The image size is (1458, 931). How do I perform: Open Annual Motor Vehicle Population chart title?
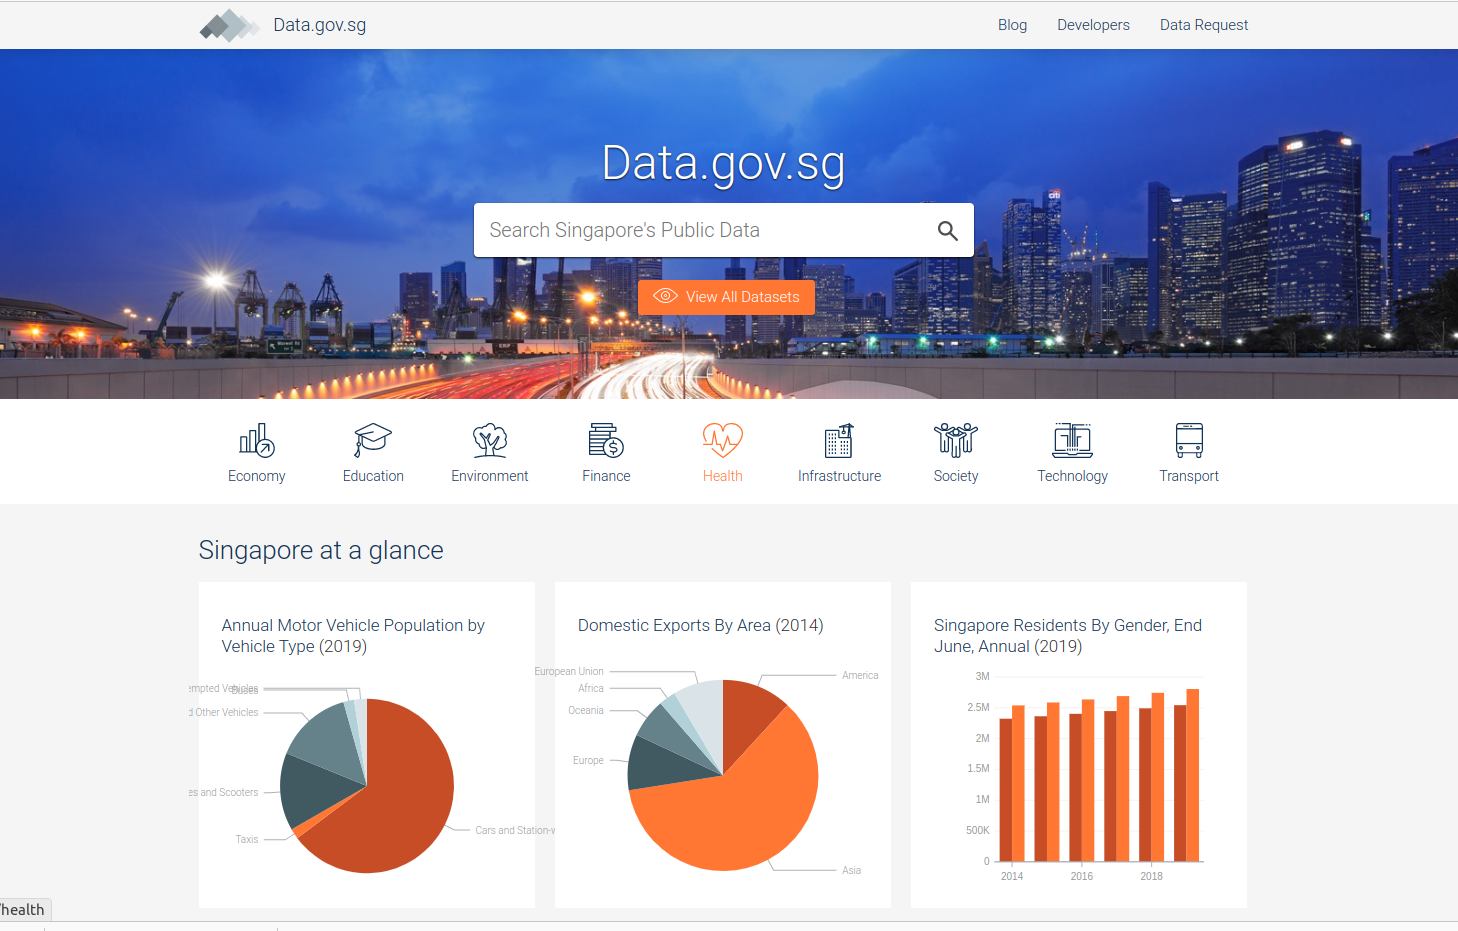[353, 636]
